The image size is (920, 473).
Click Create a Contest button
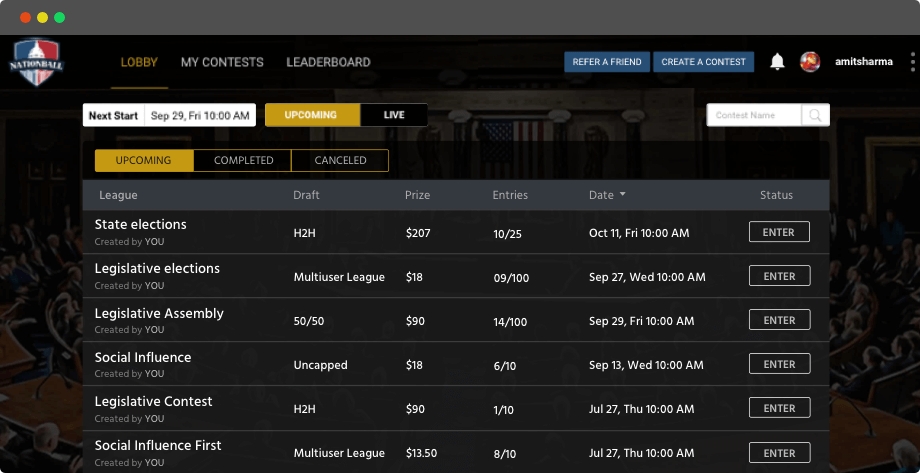click(x=703, y=62)
